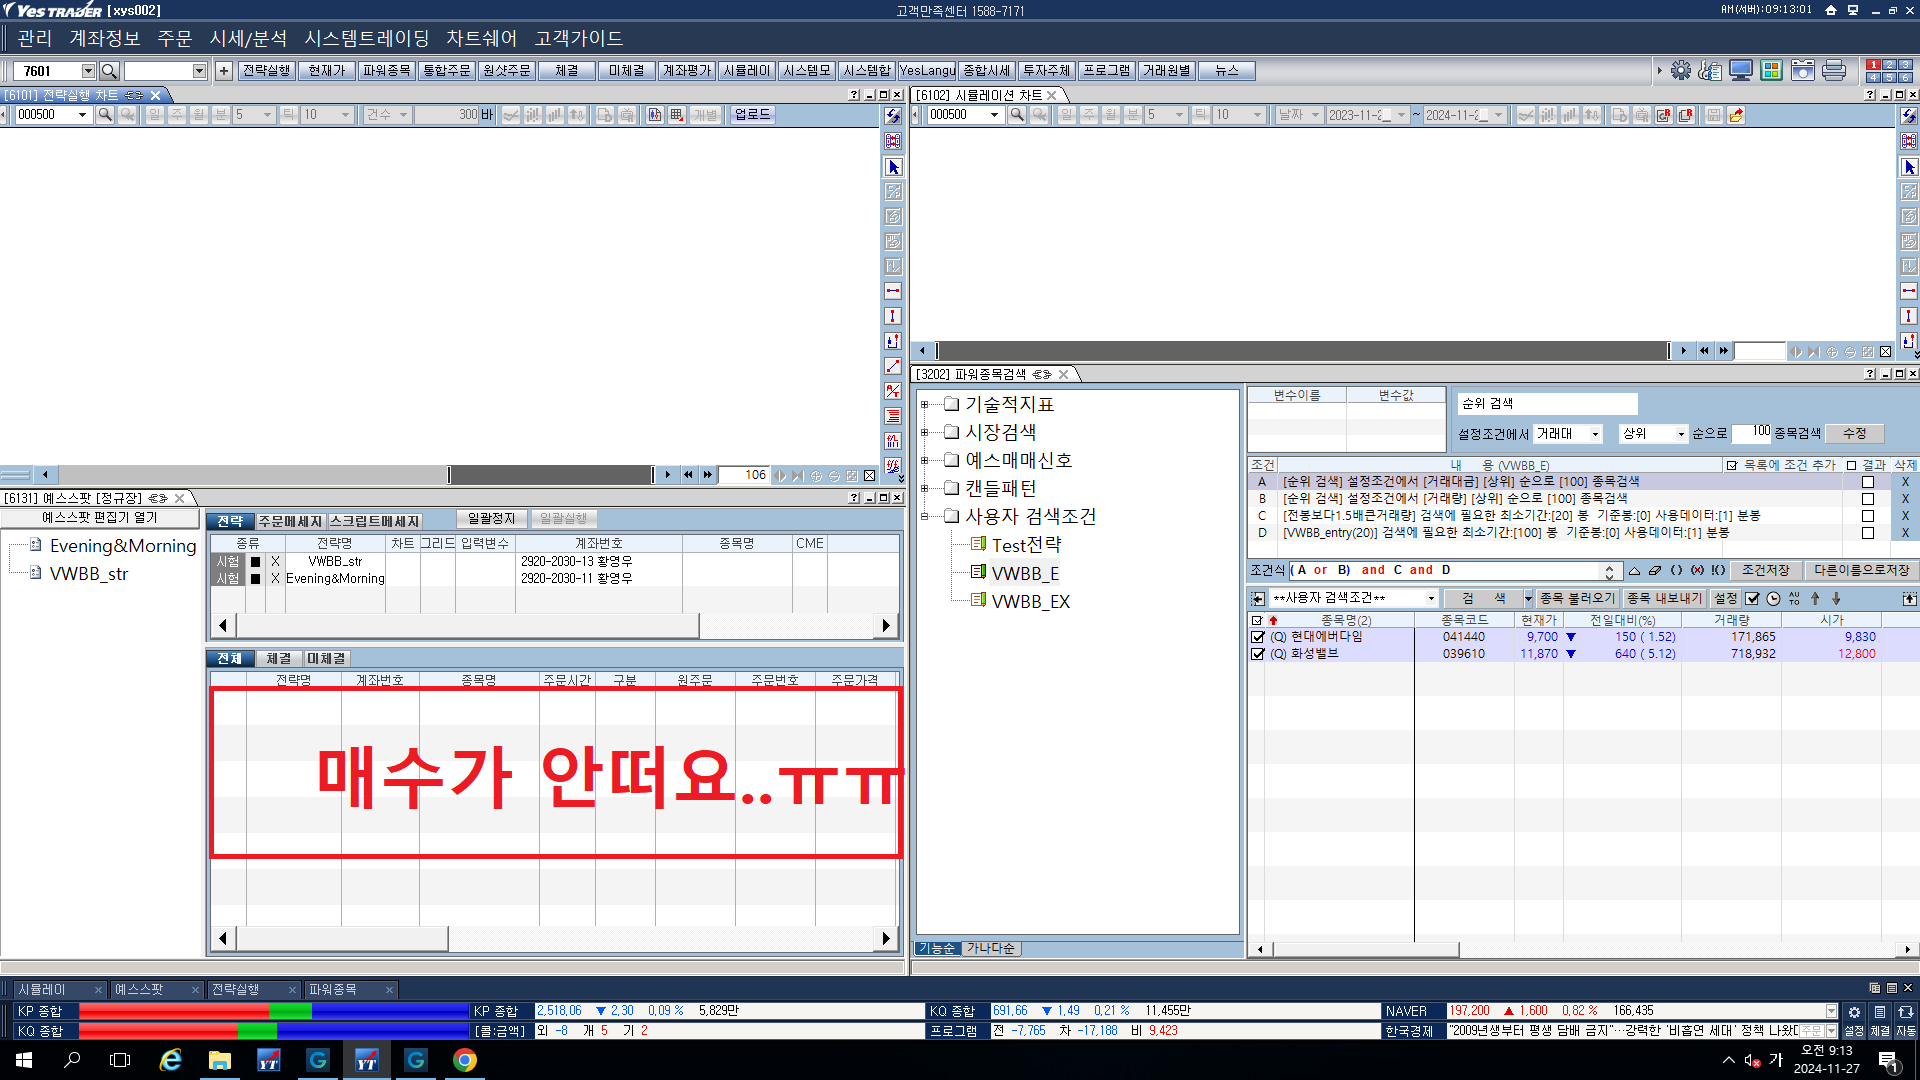Click the 조건저장 button
This screenshot has height=1080, width=1920.
click(x=1765, y=570)
